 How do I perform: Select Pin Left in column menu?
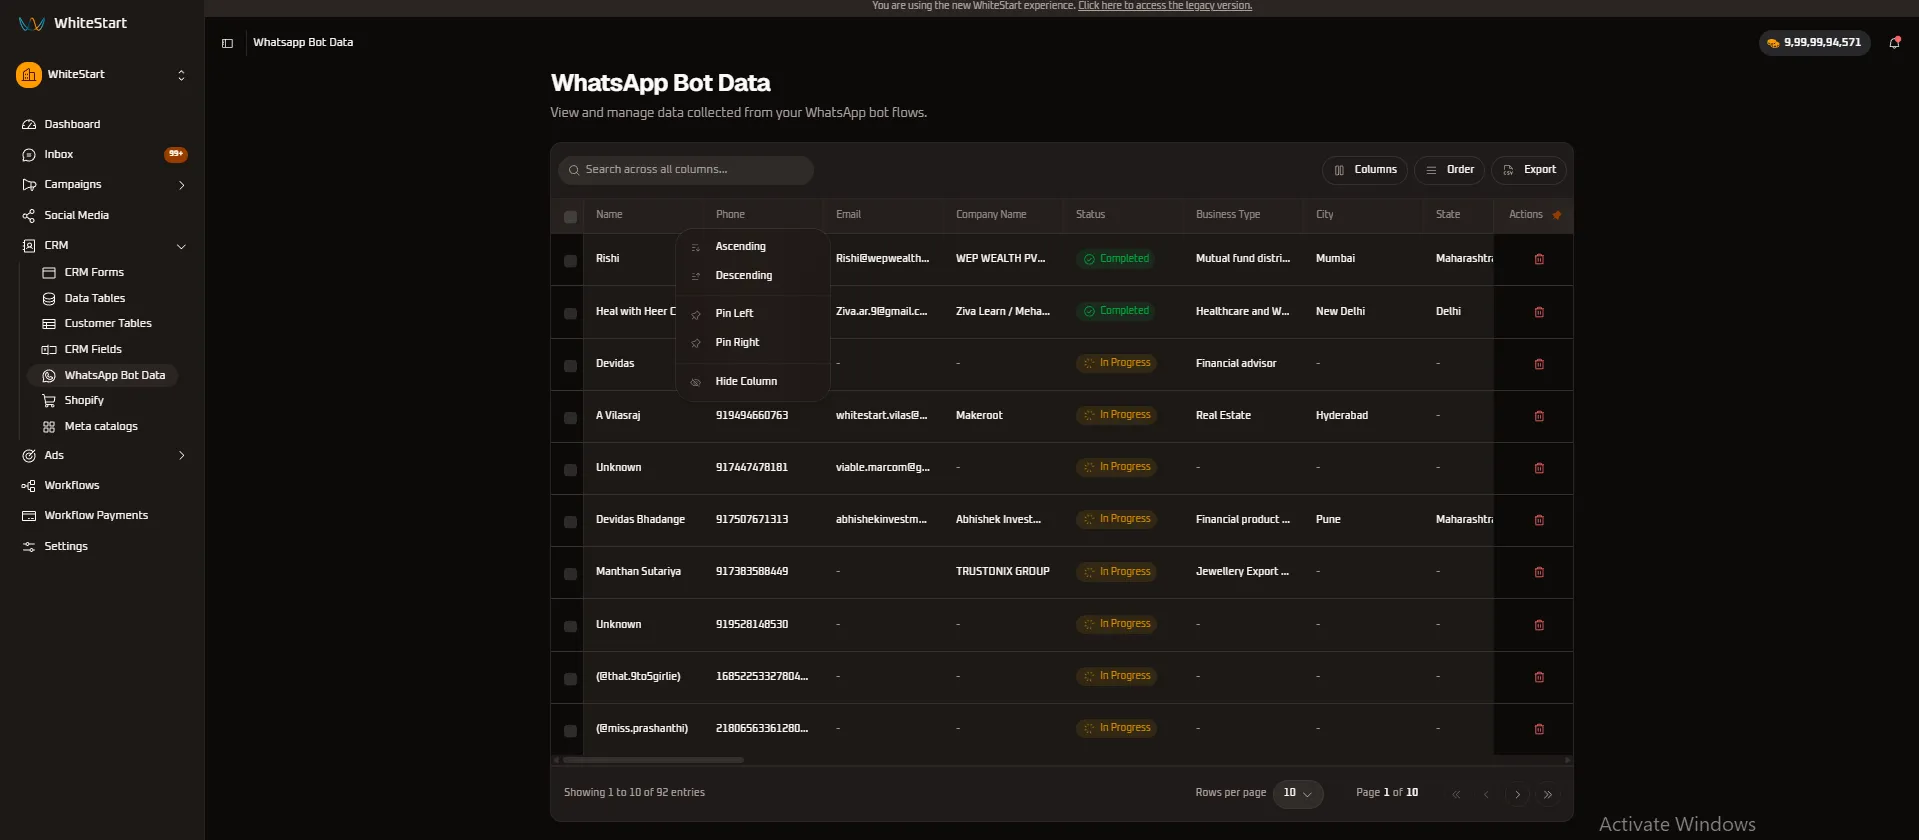click(x=753, y=314)
